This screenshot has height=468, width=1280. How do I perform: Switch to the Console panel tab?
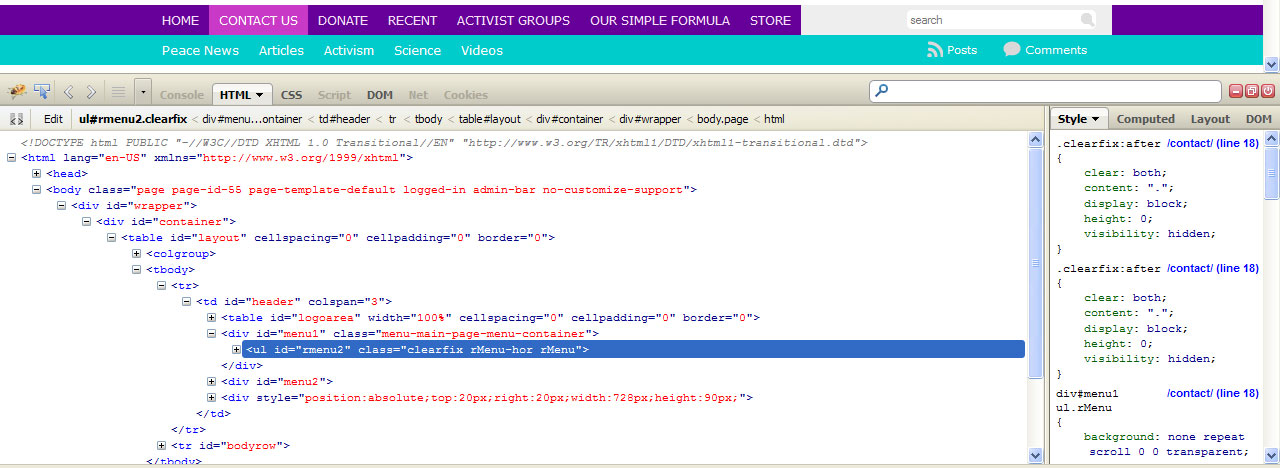click(x=182, y=95)
